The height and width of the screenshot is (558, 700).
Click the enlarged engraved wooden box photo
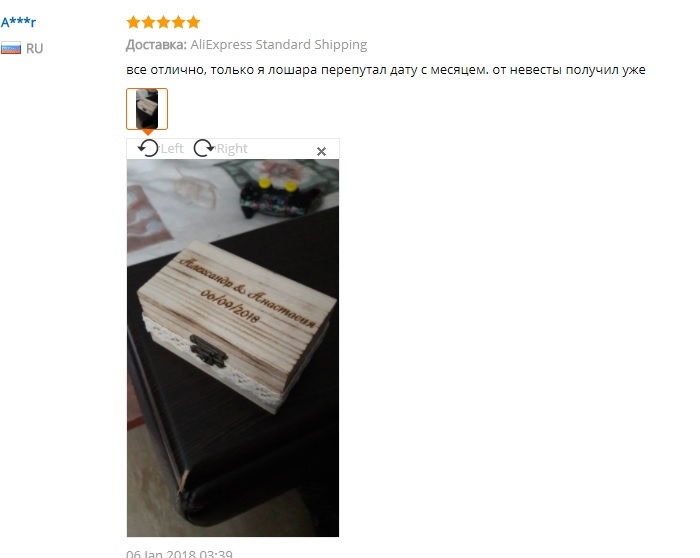[x=233, y=348]
